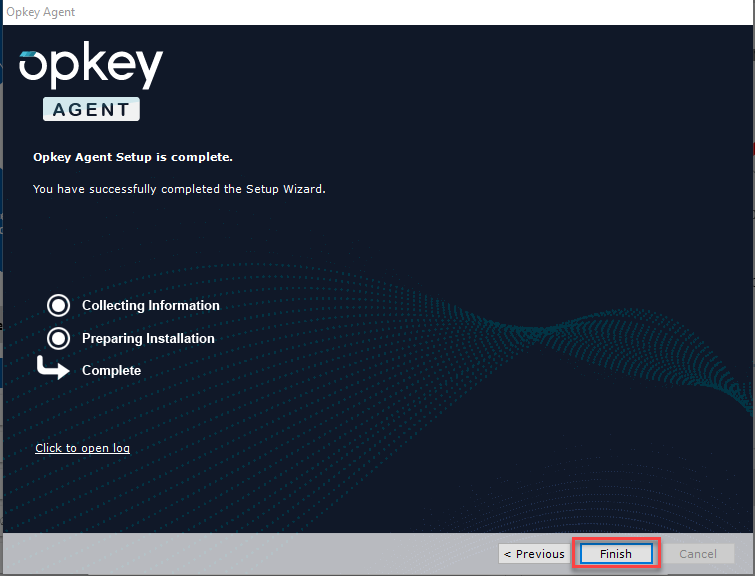The height and width of the screenshot is (576, 755).
Task: Open the log via Click to open log
Action: coord(82,448)
